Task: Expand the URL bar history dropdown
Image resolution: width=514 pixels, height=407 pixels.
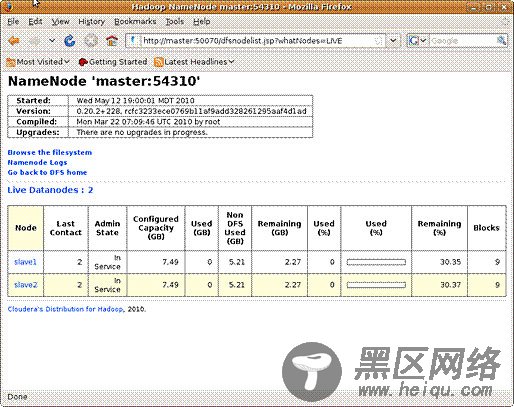Action: click(x=393, y=41)
